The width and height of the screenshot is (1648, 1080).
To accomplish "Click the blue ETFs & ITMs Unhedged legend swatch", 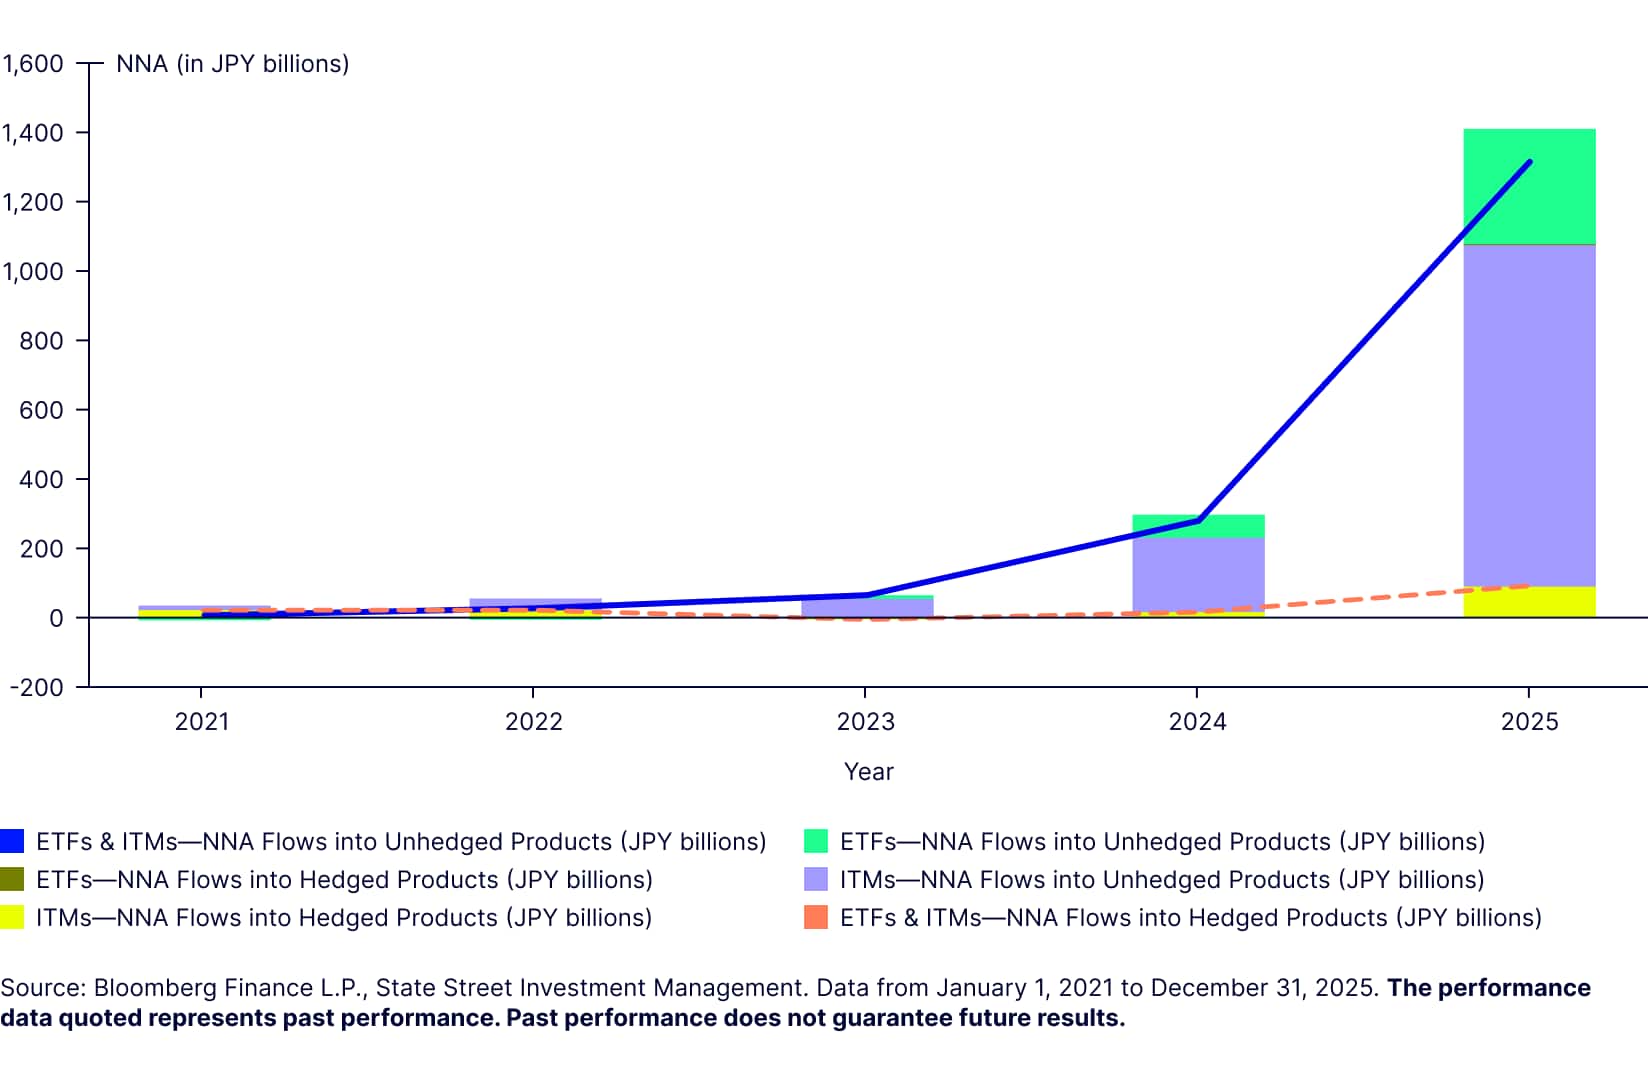I will click(x=13, y=841).
